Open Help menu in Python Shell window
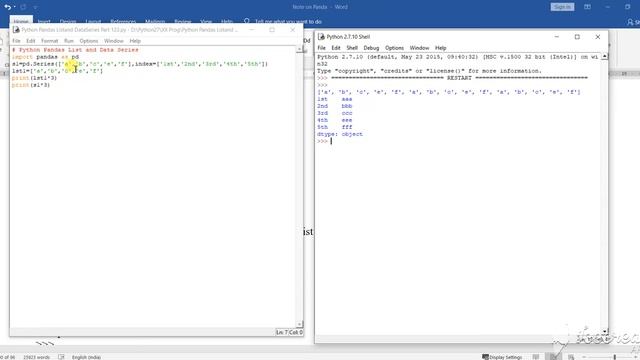Viewport: 640px width, 360px height. (440, 48)
